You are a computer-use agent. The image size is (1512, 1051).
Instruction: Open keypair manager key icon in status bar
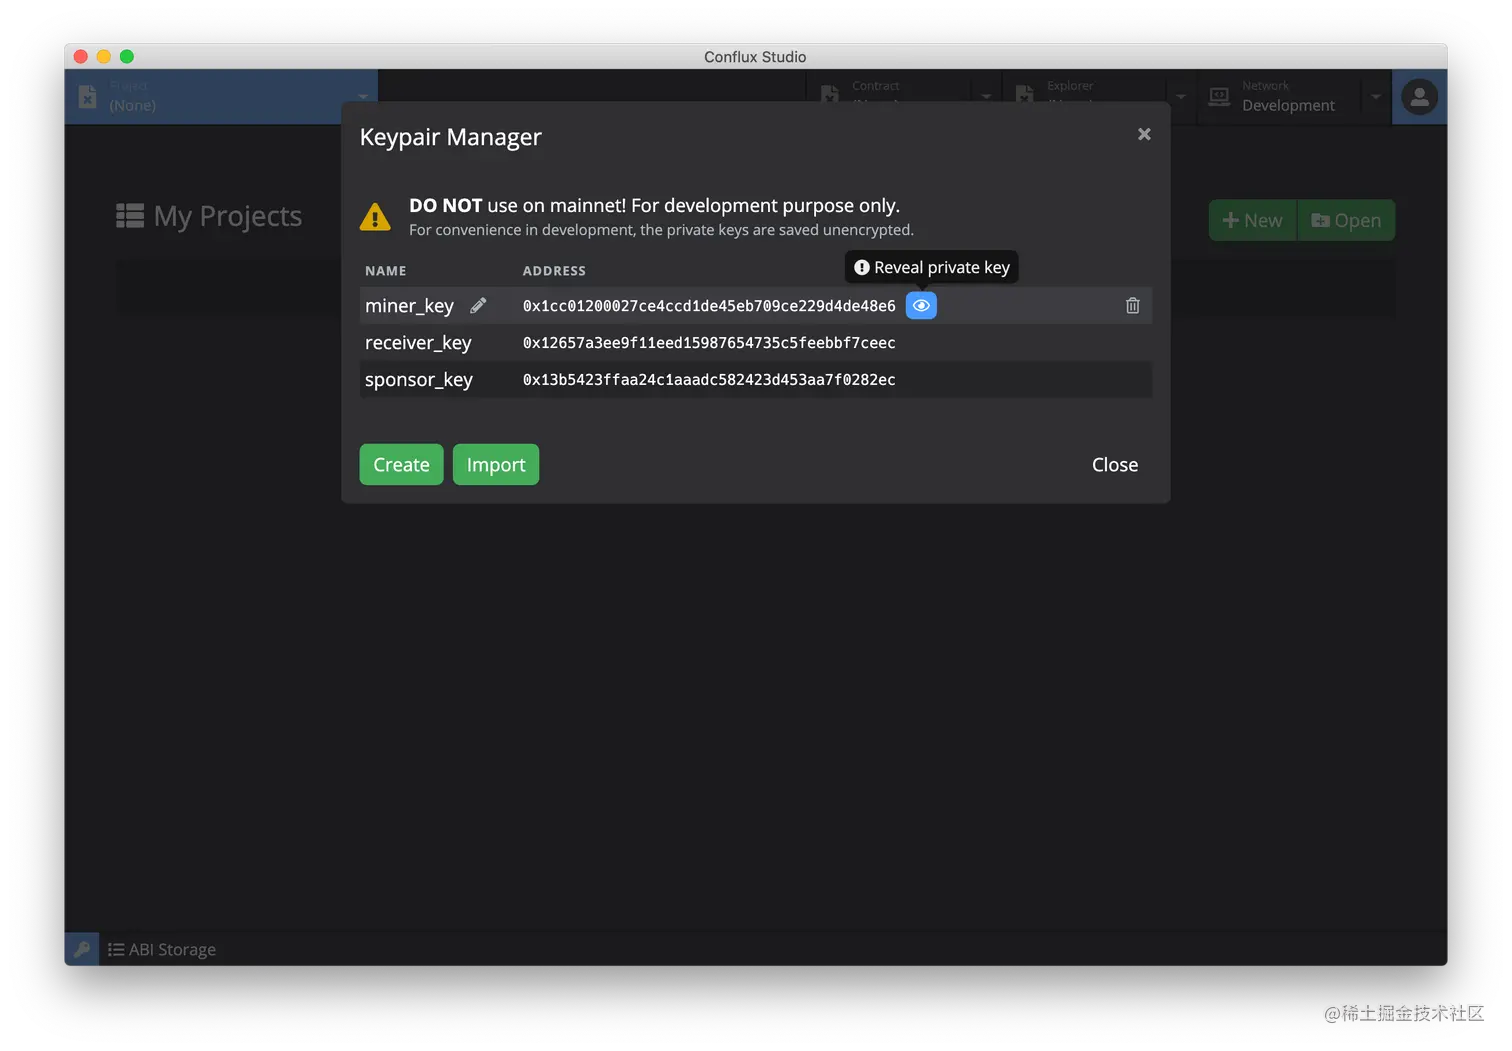[x=82, y=949]
